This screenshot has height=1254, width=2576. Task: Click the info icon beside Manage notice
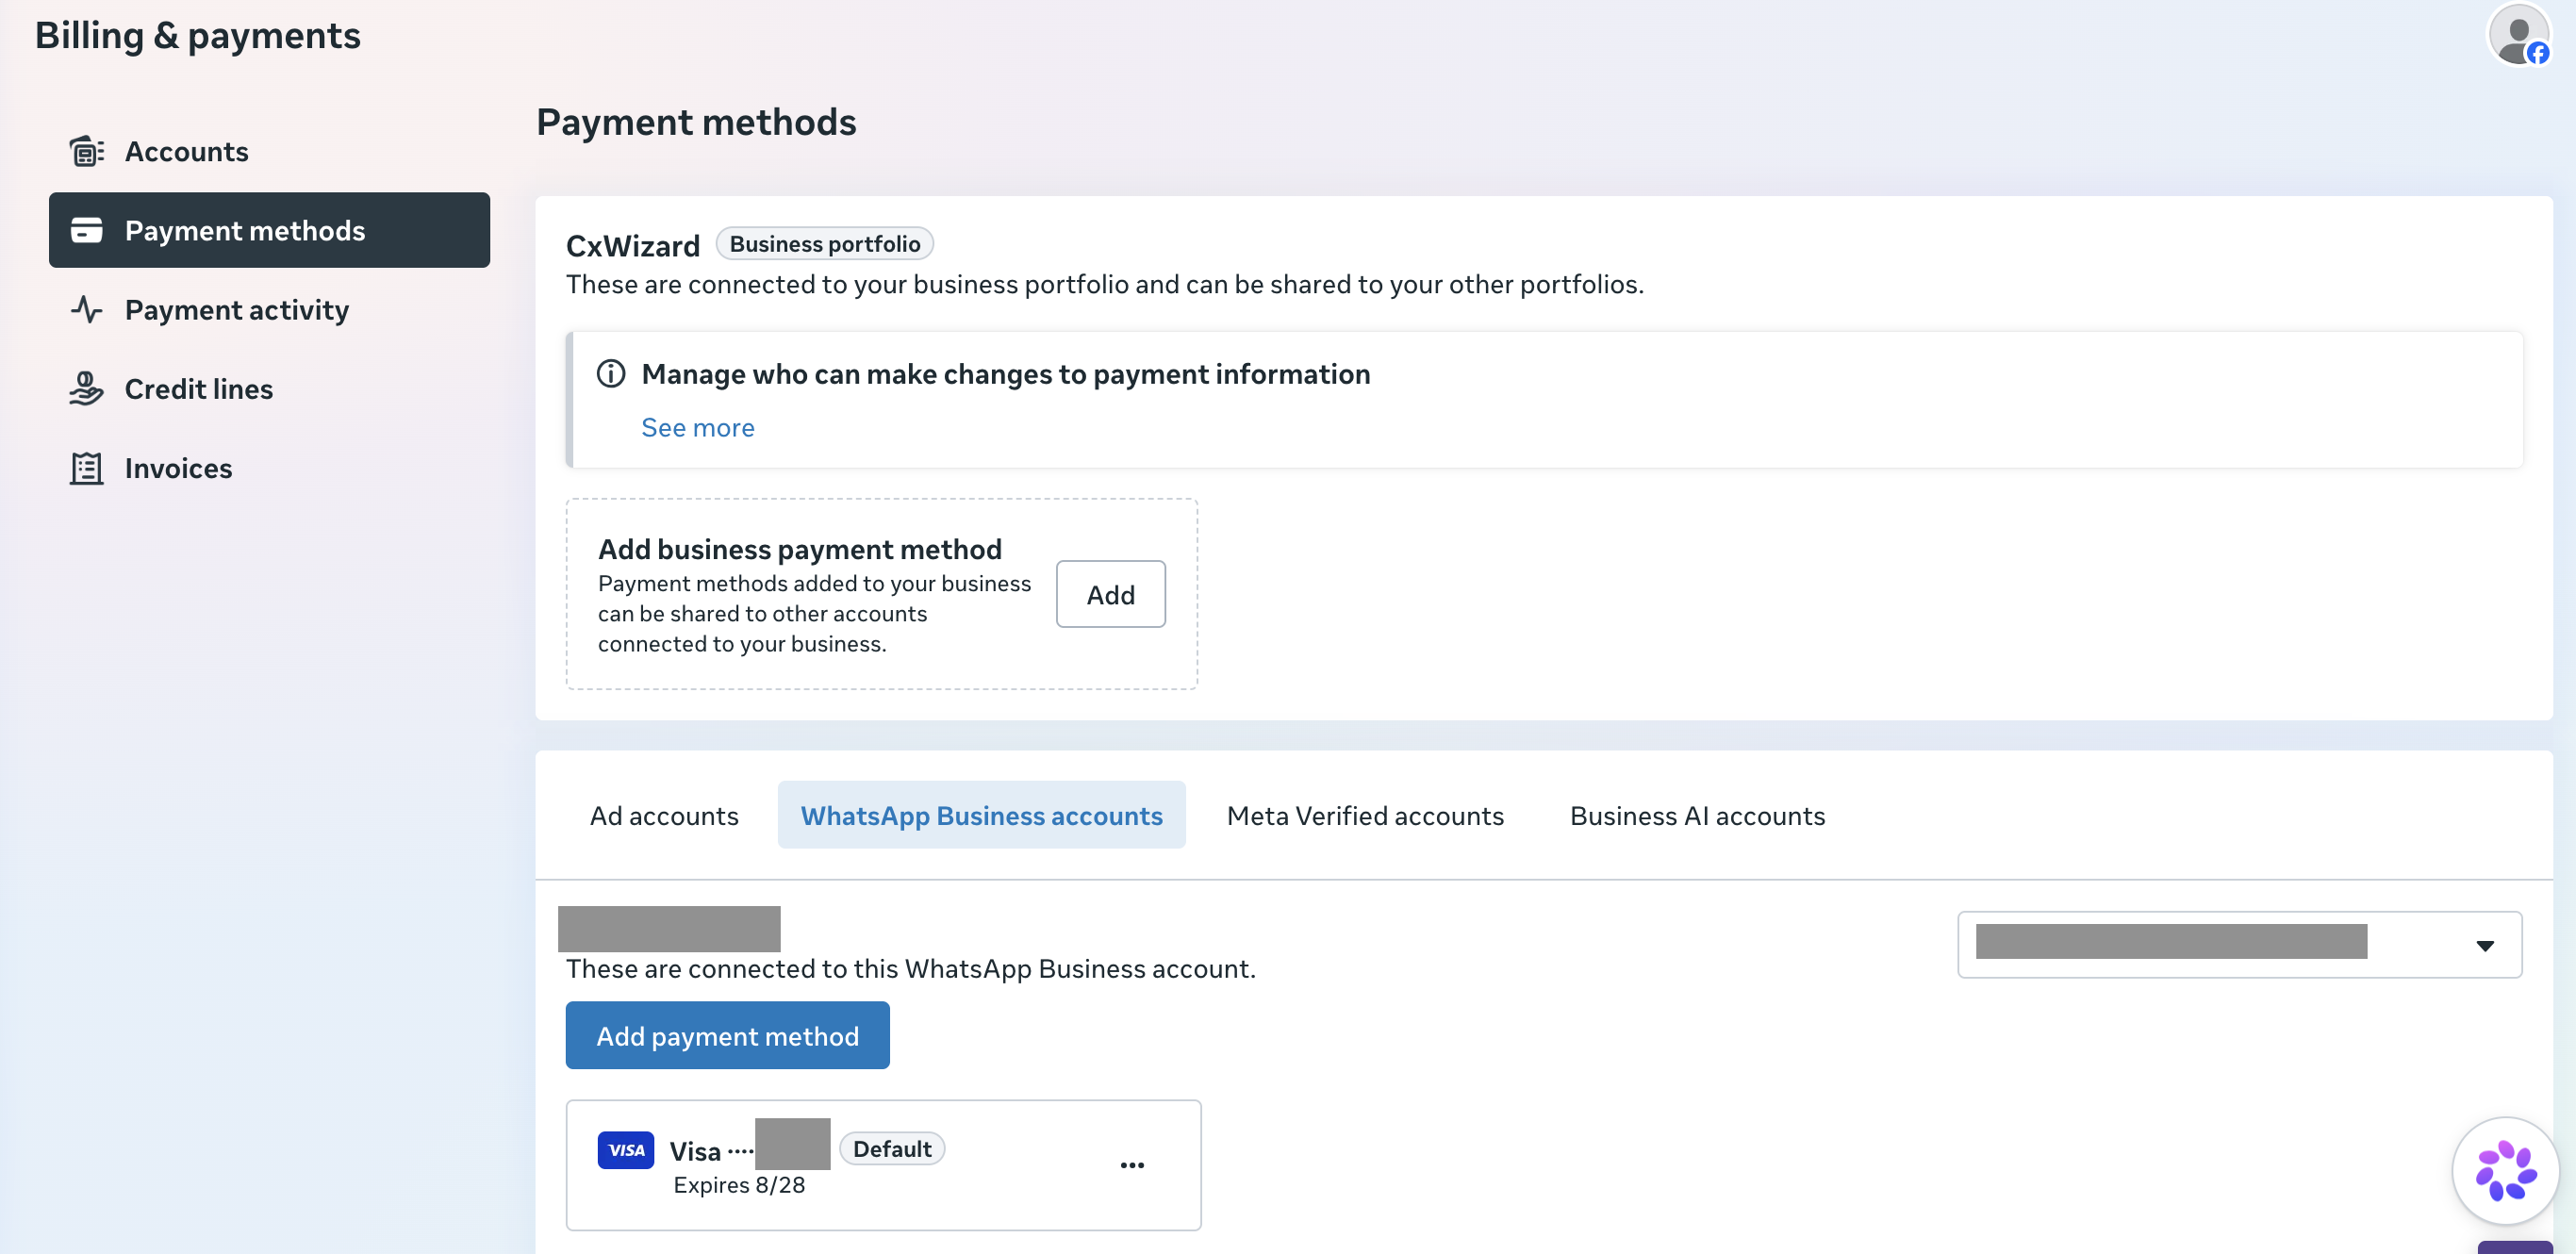tap(611, 374)
